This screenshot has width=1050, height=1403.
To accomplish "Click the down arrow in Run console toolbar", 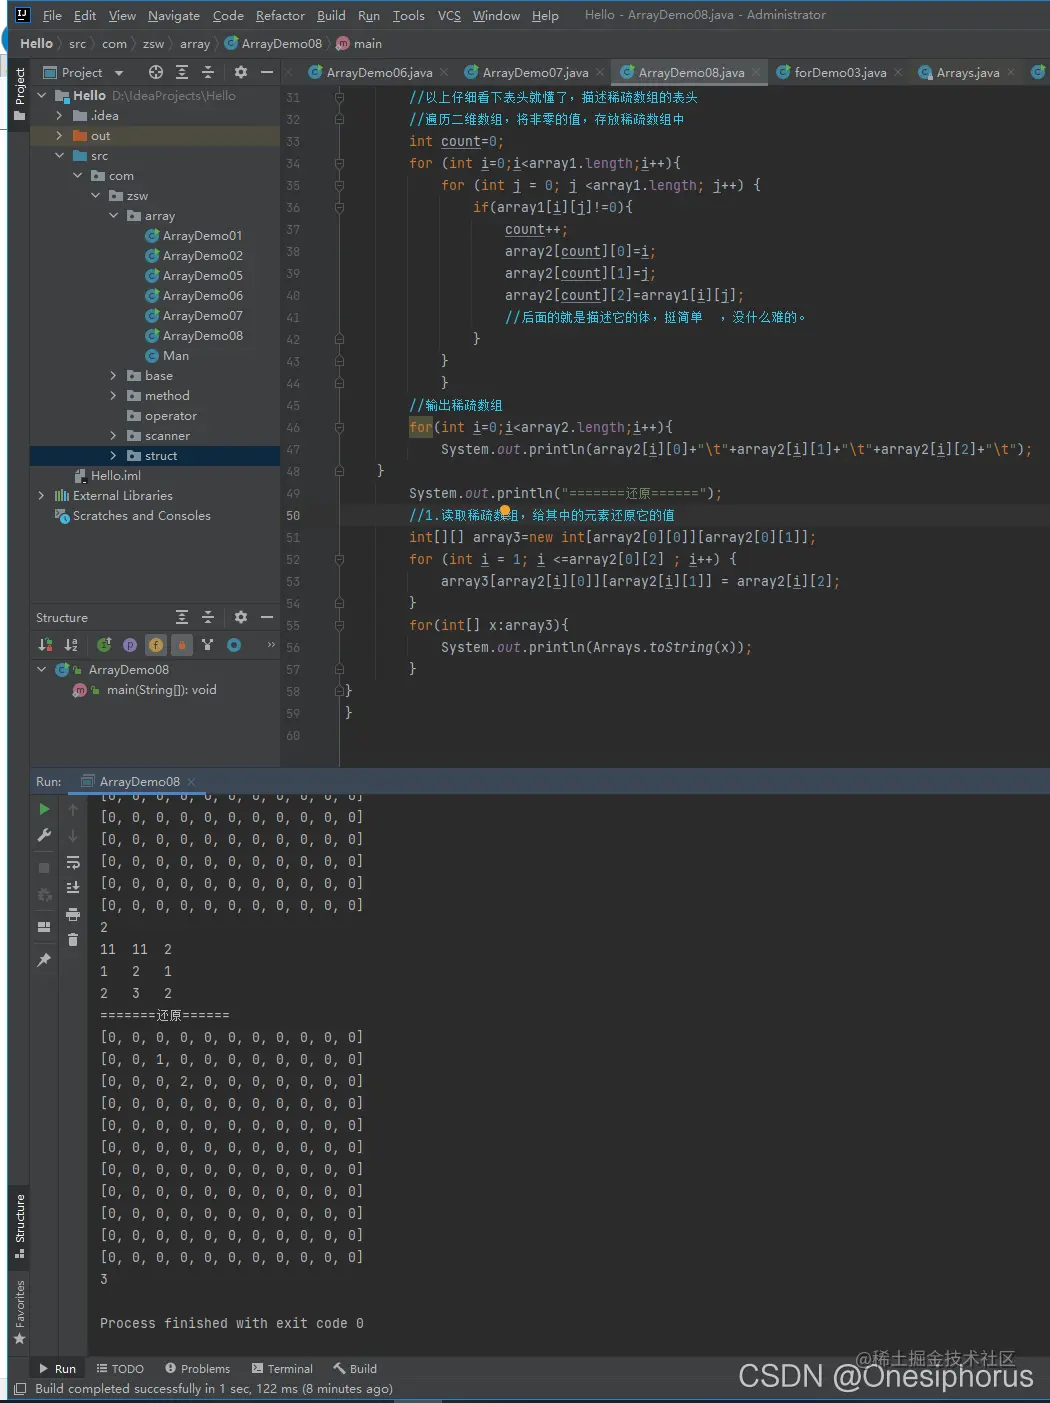I will pyautogui.click(x=73, y=835).
